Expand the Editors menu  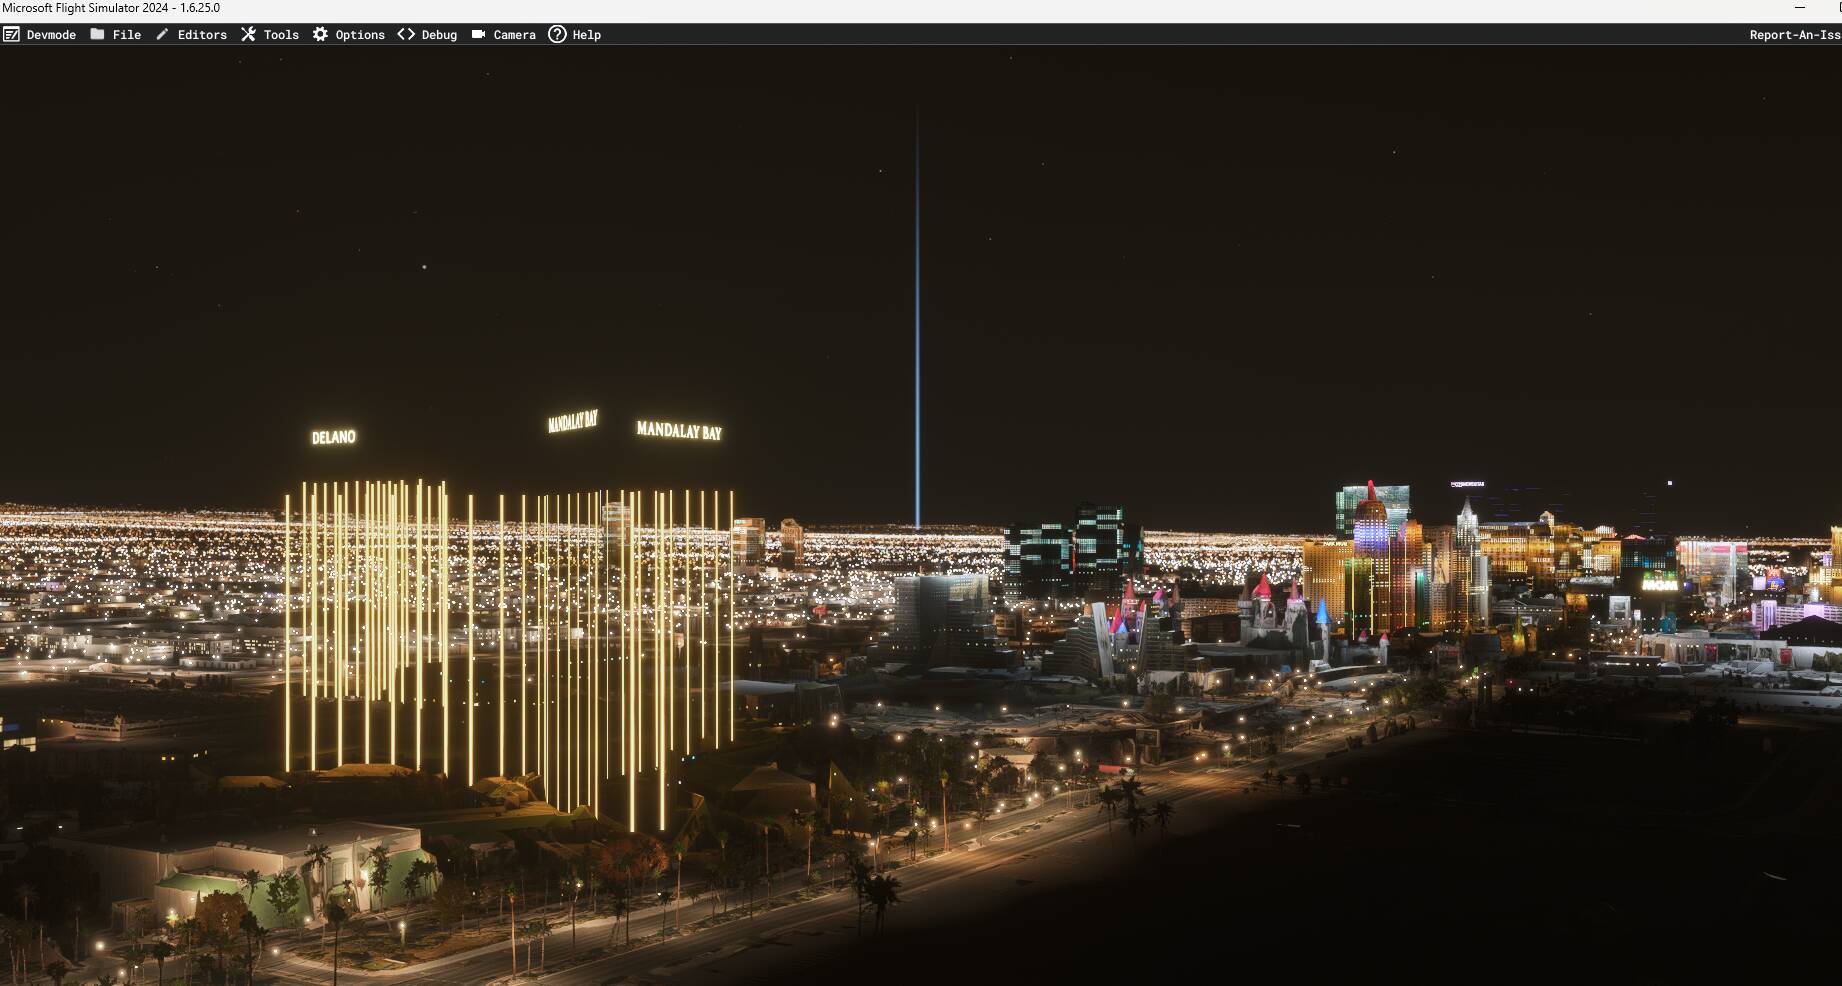coord(202,35)
